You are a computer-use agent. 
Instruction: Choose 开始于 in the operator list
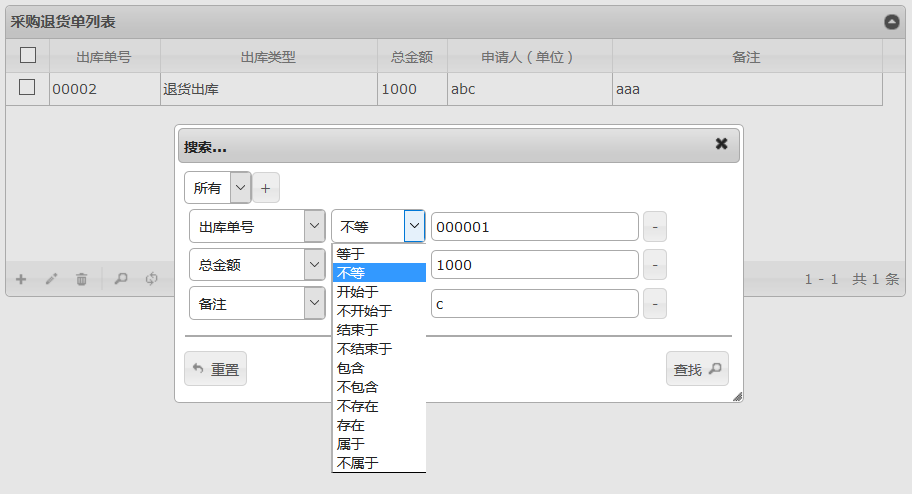pos(357,292)
